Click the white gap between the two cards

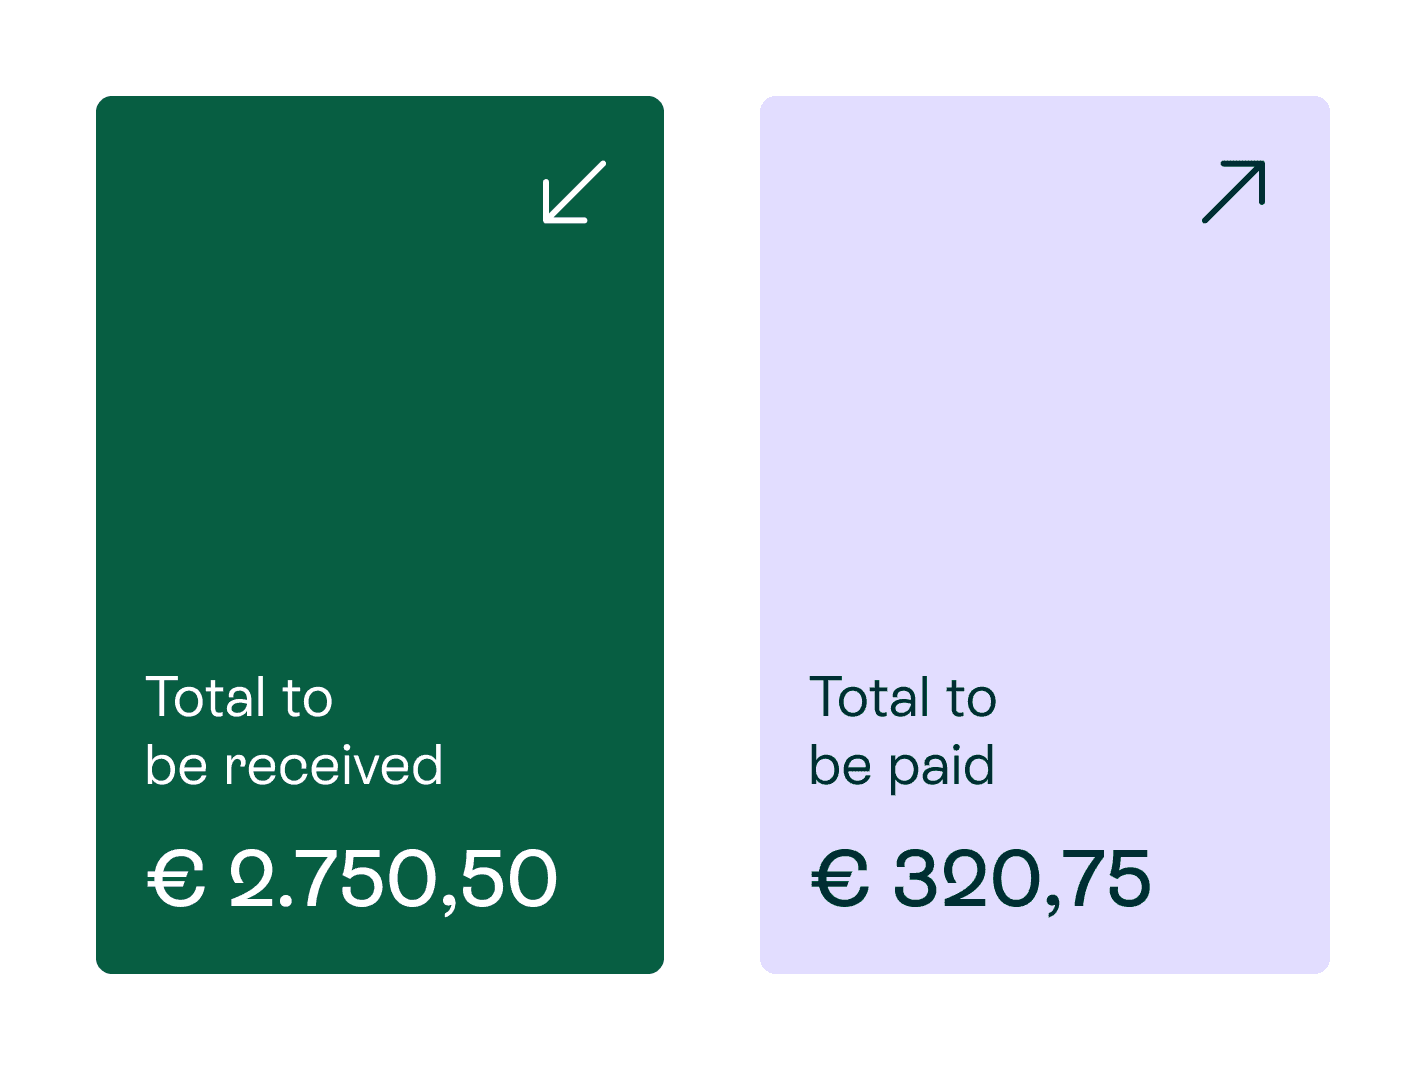(712, 535)
